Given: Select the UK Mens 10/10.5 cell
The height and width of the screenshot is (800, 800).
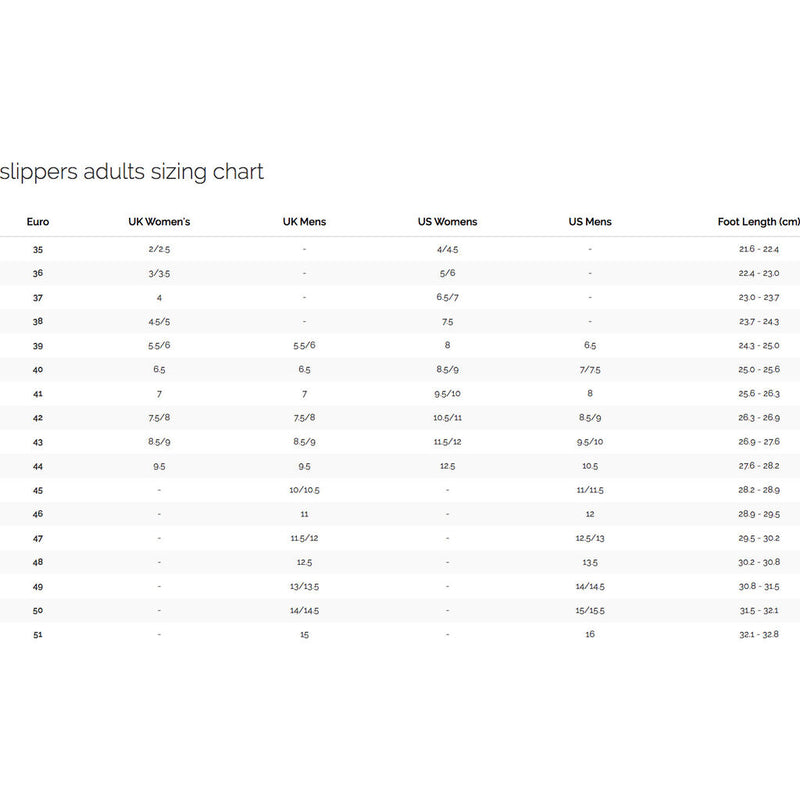Looking at the screenshot, I should click(304, 490).
